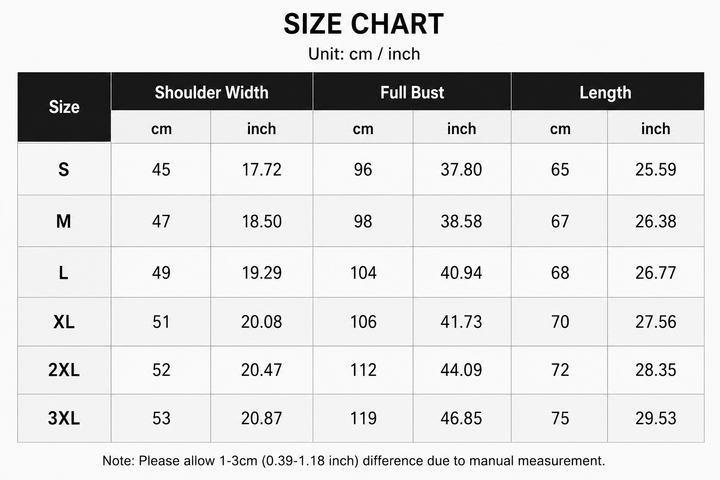
Task: Click the 17.72 shoulder inch value
Action: pyautogui.click(x=262, y=169)
